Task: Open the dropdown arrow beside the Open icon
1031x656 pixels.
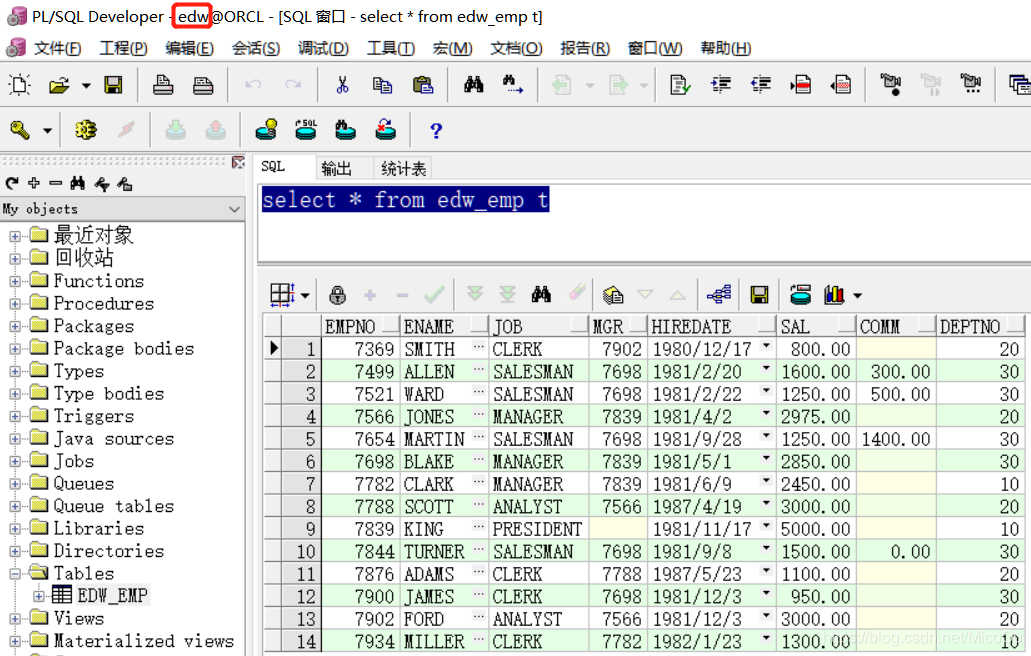Action: coord(86,85)
